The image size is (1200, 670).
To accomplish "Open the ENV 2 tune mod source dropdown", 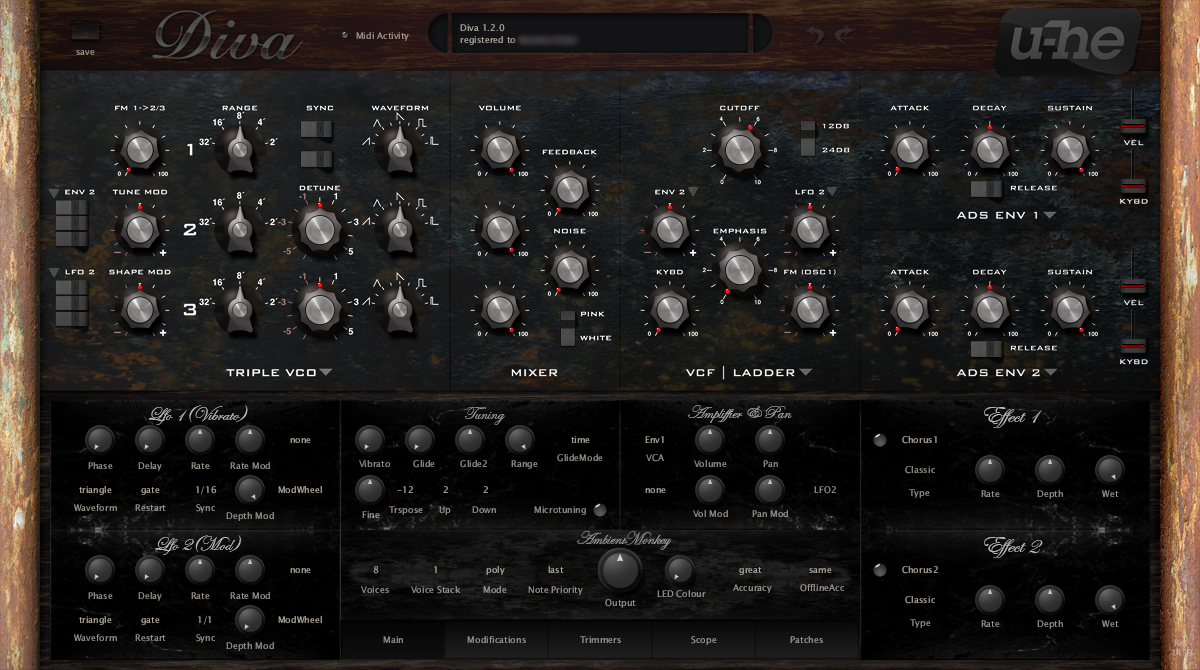I will pyautogui.click(x=54, y=191).
